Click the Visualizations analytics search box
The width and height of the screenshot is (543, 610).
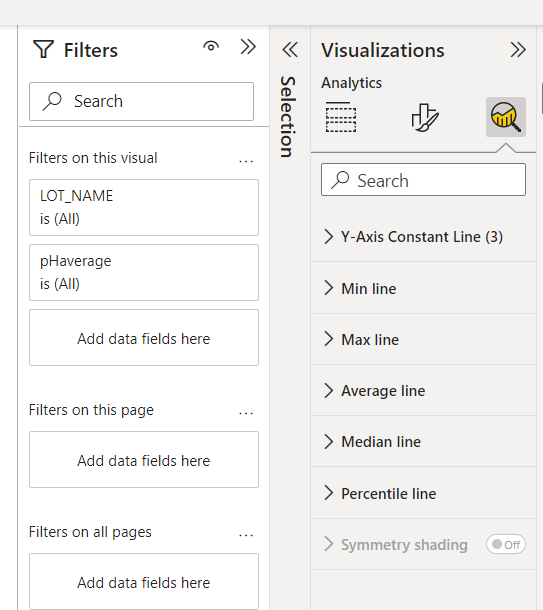click(423, 180)
